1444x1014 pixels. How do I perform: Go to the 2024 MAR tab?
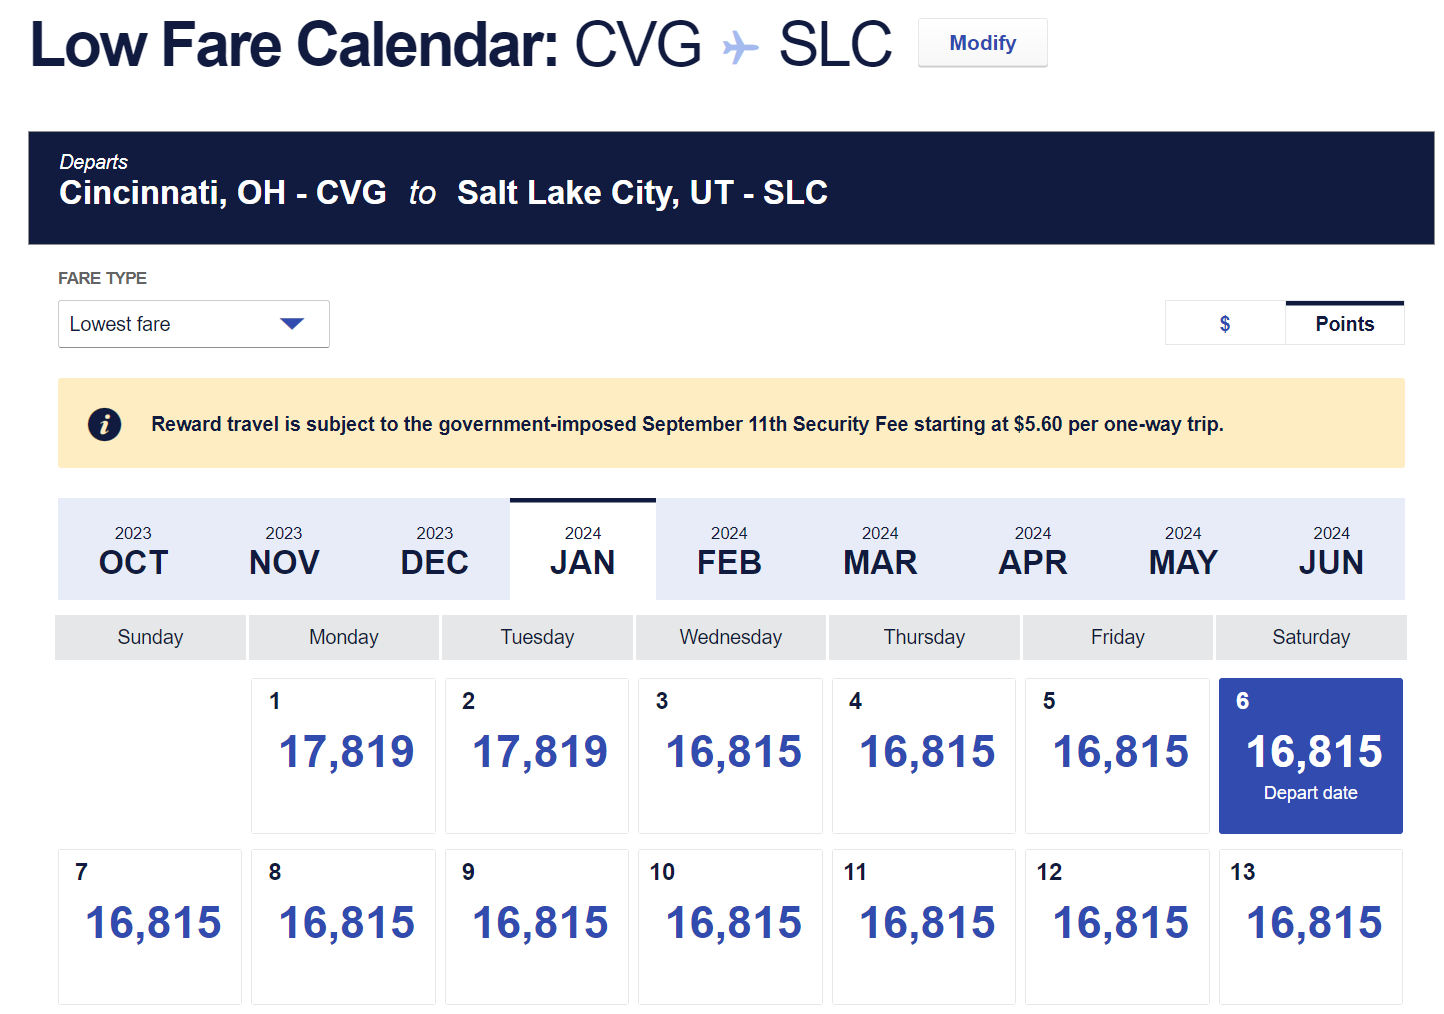pyautogui.click(x=880, y=550)
